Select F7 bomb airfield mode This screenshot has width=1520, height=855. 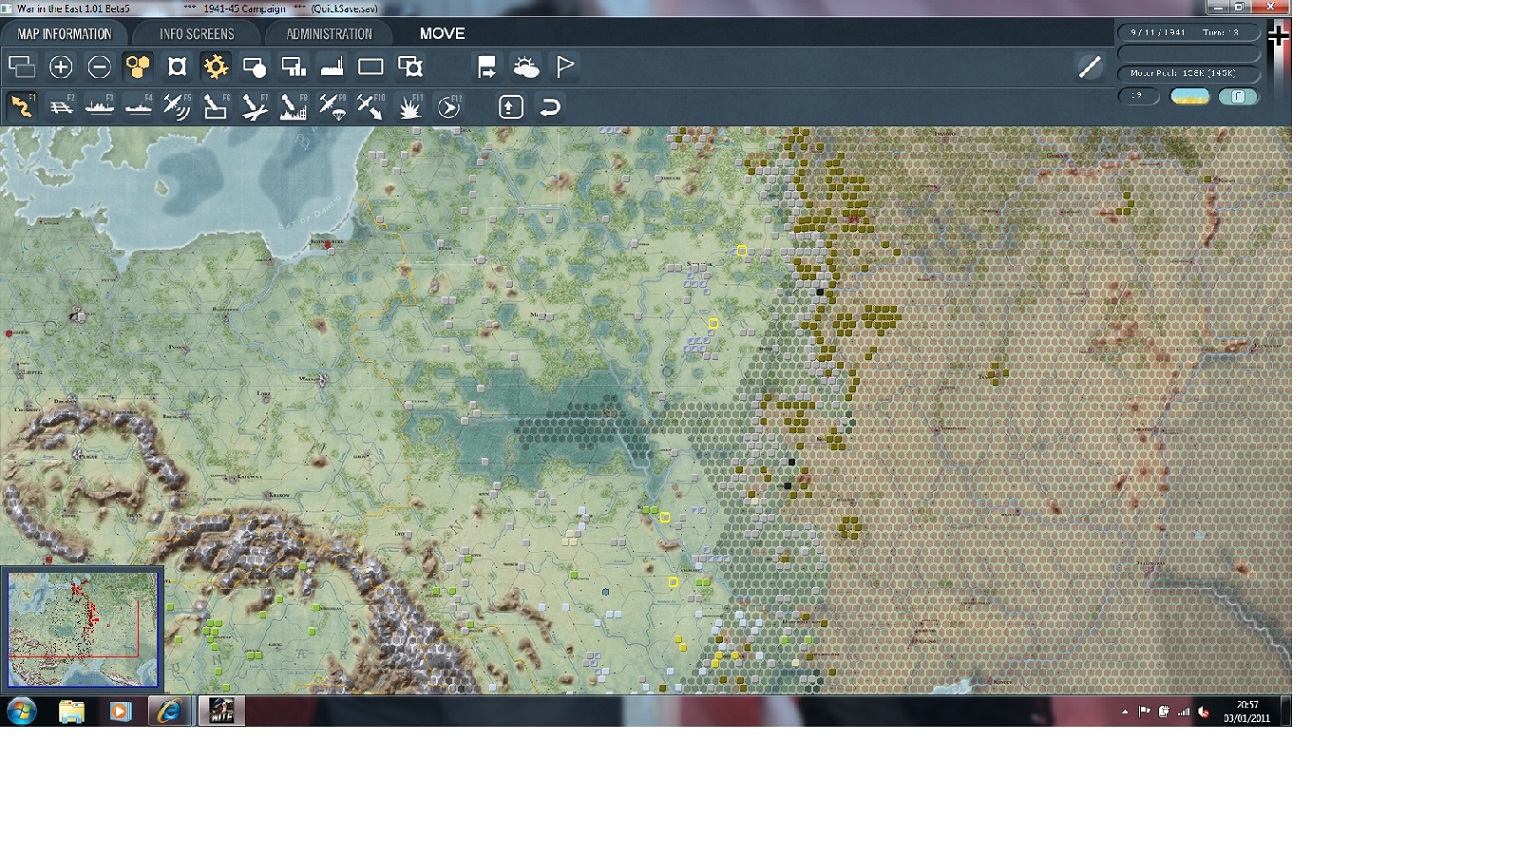pyautogui.click(x=255, y=106)
